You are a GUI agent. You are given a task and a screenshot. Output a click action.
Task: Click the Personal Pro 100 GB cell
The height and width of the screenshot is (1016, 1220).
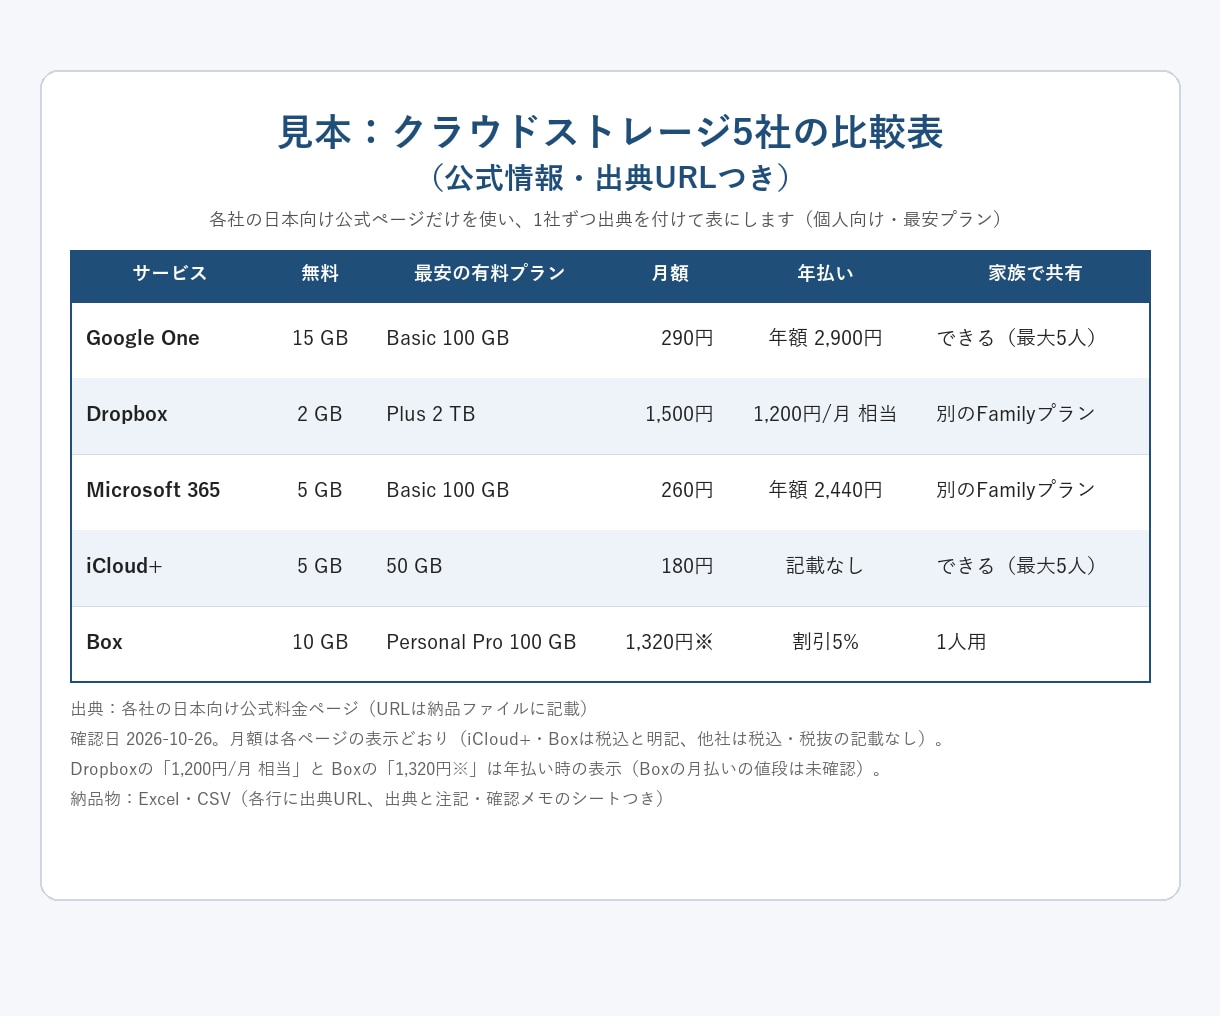click(481, 642)
